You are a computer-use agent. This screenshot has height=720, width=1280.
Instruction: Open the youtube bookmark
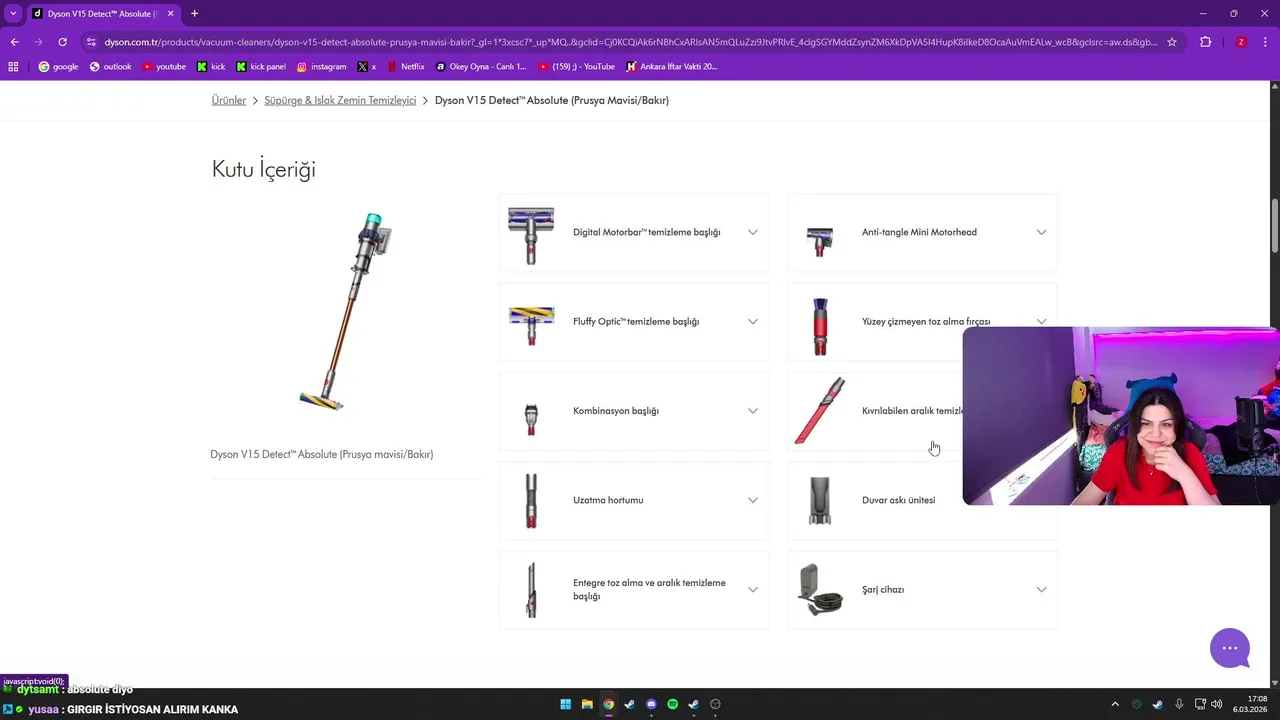tap(164, 67)
